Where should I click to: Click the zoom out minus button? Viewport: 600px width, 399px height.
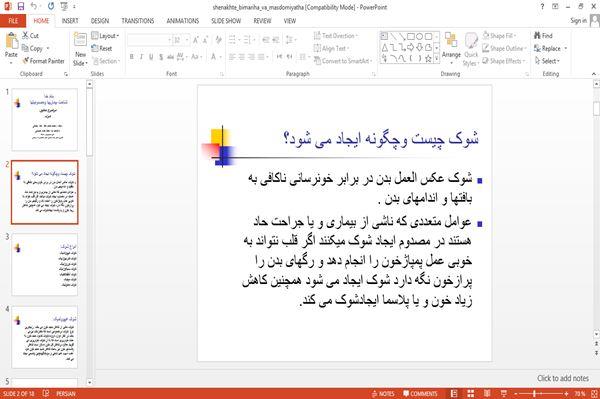515,393
